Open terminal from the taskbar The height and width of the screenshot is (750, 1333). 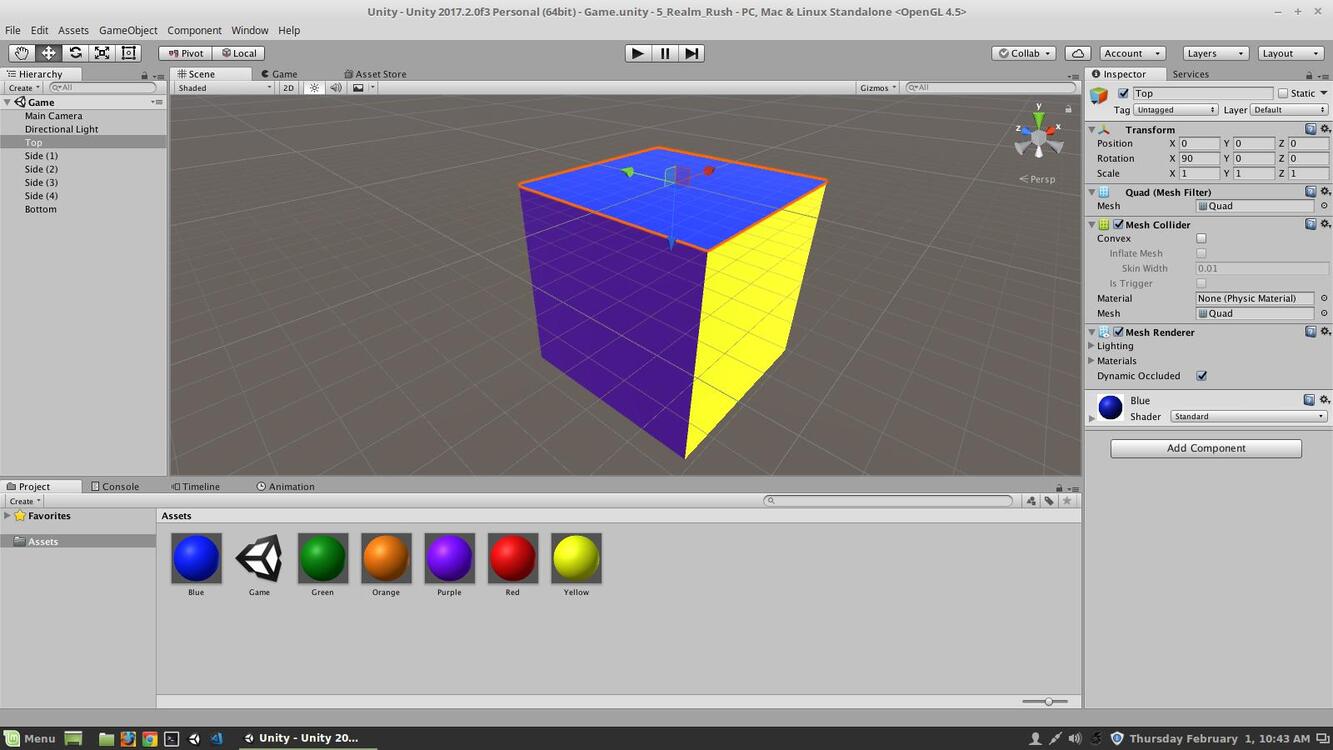click(171, 739)
